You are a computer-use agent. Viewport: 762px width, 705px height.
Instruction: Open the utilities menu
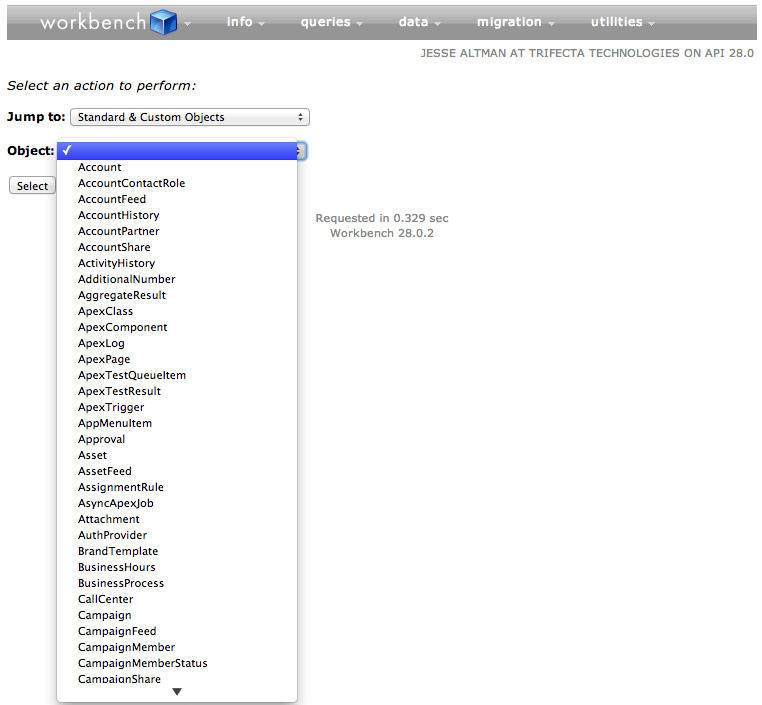623,22
